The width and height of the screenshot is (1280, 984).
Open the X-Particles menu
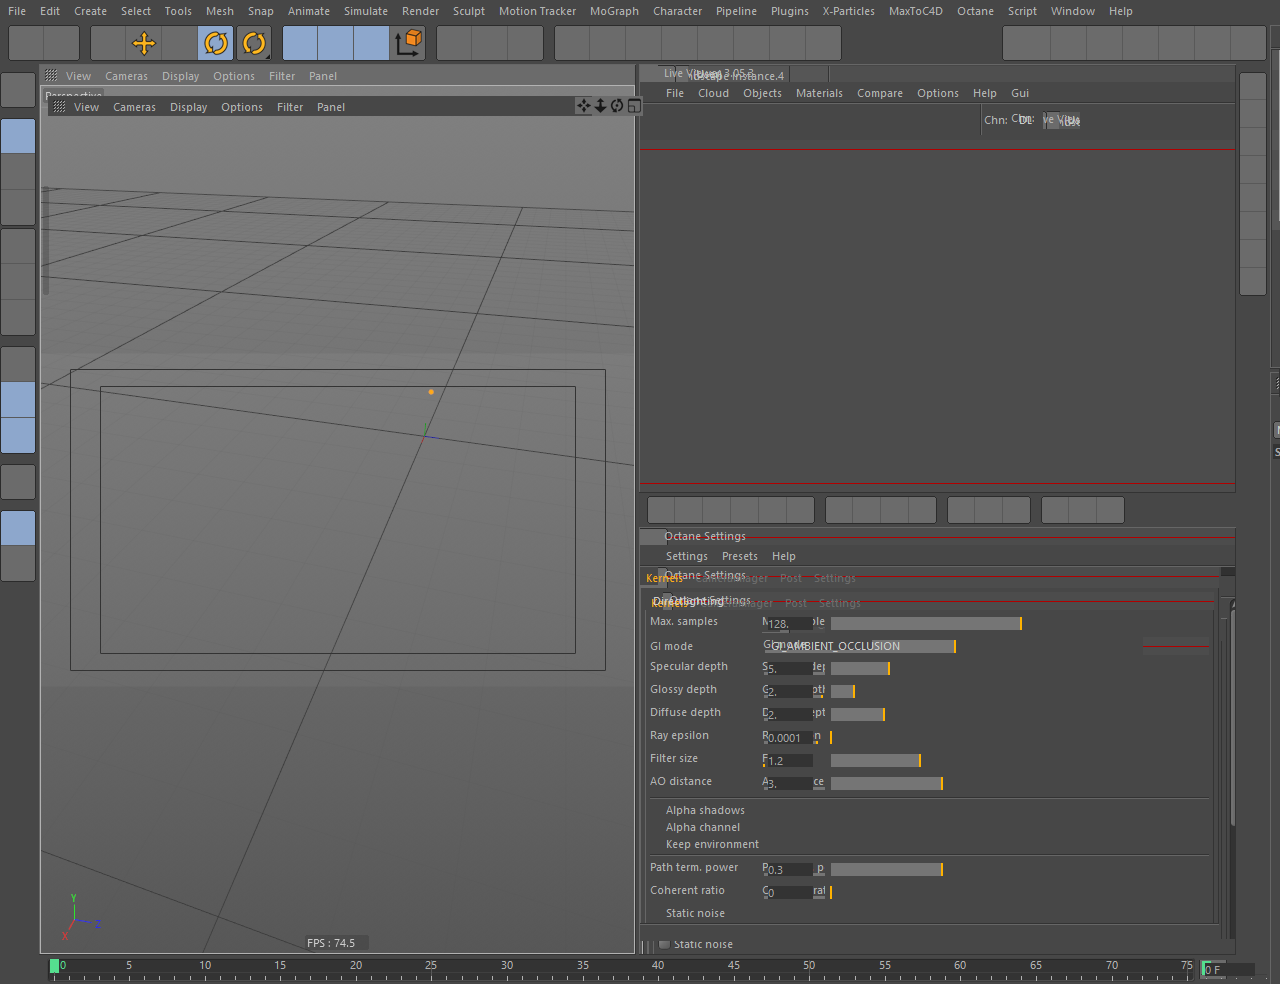click(849, 11)
